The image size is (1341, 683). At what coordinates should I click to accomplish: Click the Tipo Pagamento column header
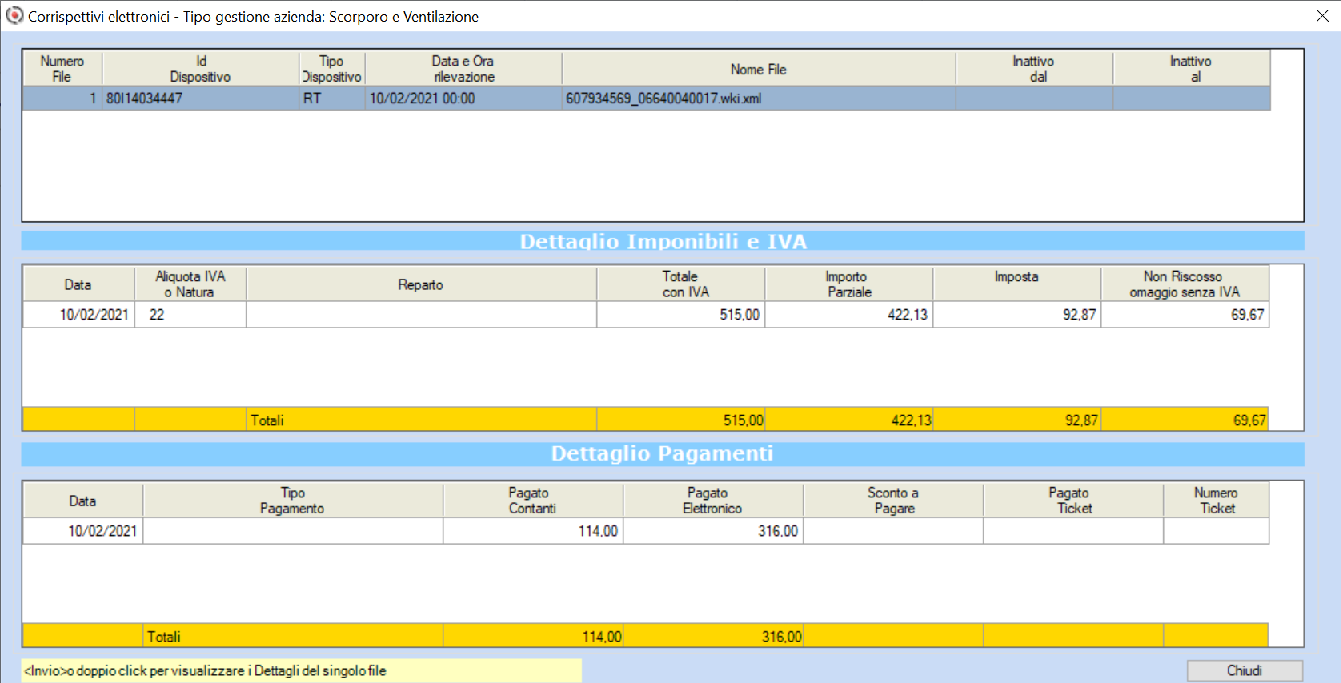(293, 501)
